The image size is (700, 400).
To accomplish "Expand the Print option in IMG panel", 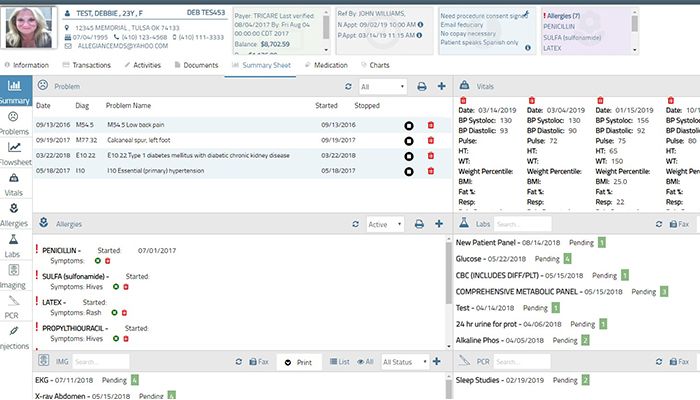I will pyautogui.click(x=299, y=362).
